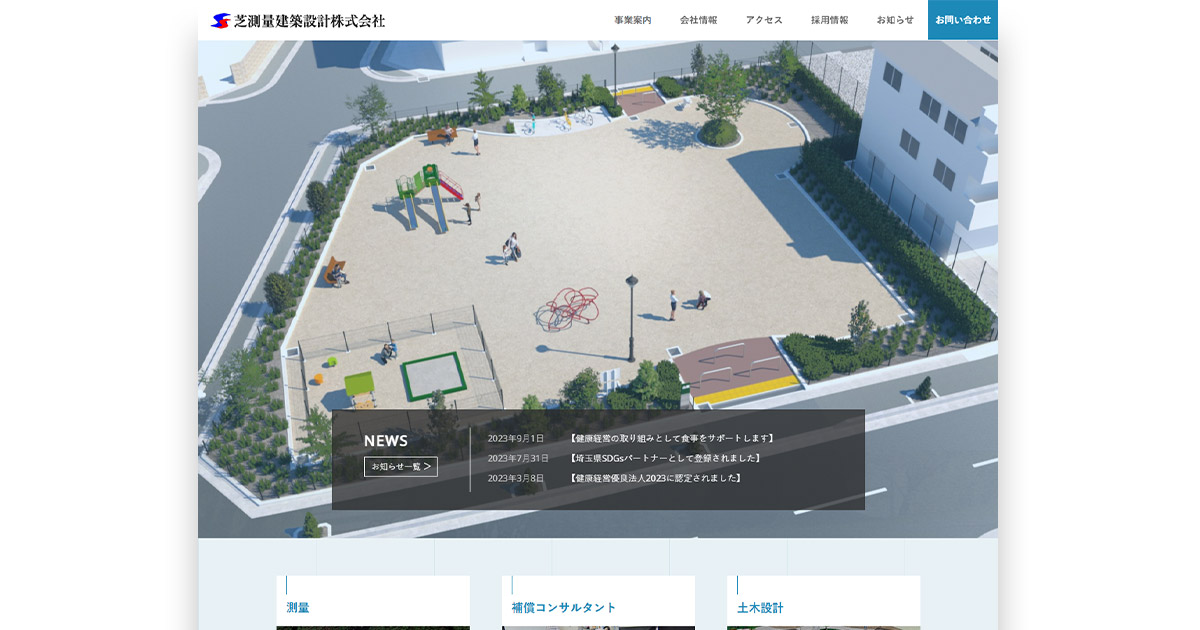
Task: Click the red S emblem in the logo
Action: 221,20
